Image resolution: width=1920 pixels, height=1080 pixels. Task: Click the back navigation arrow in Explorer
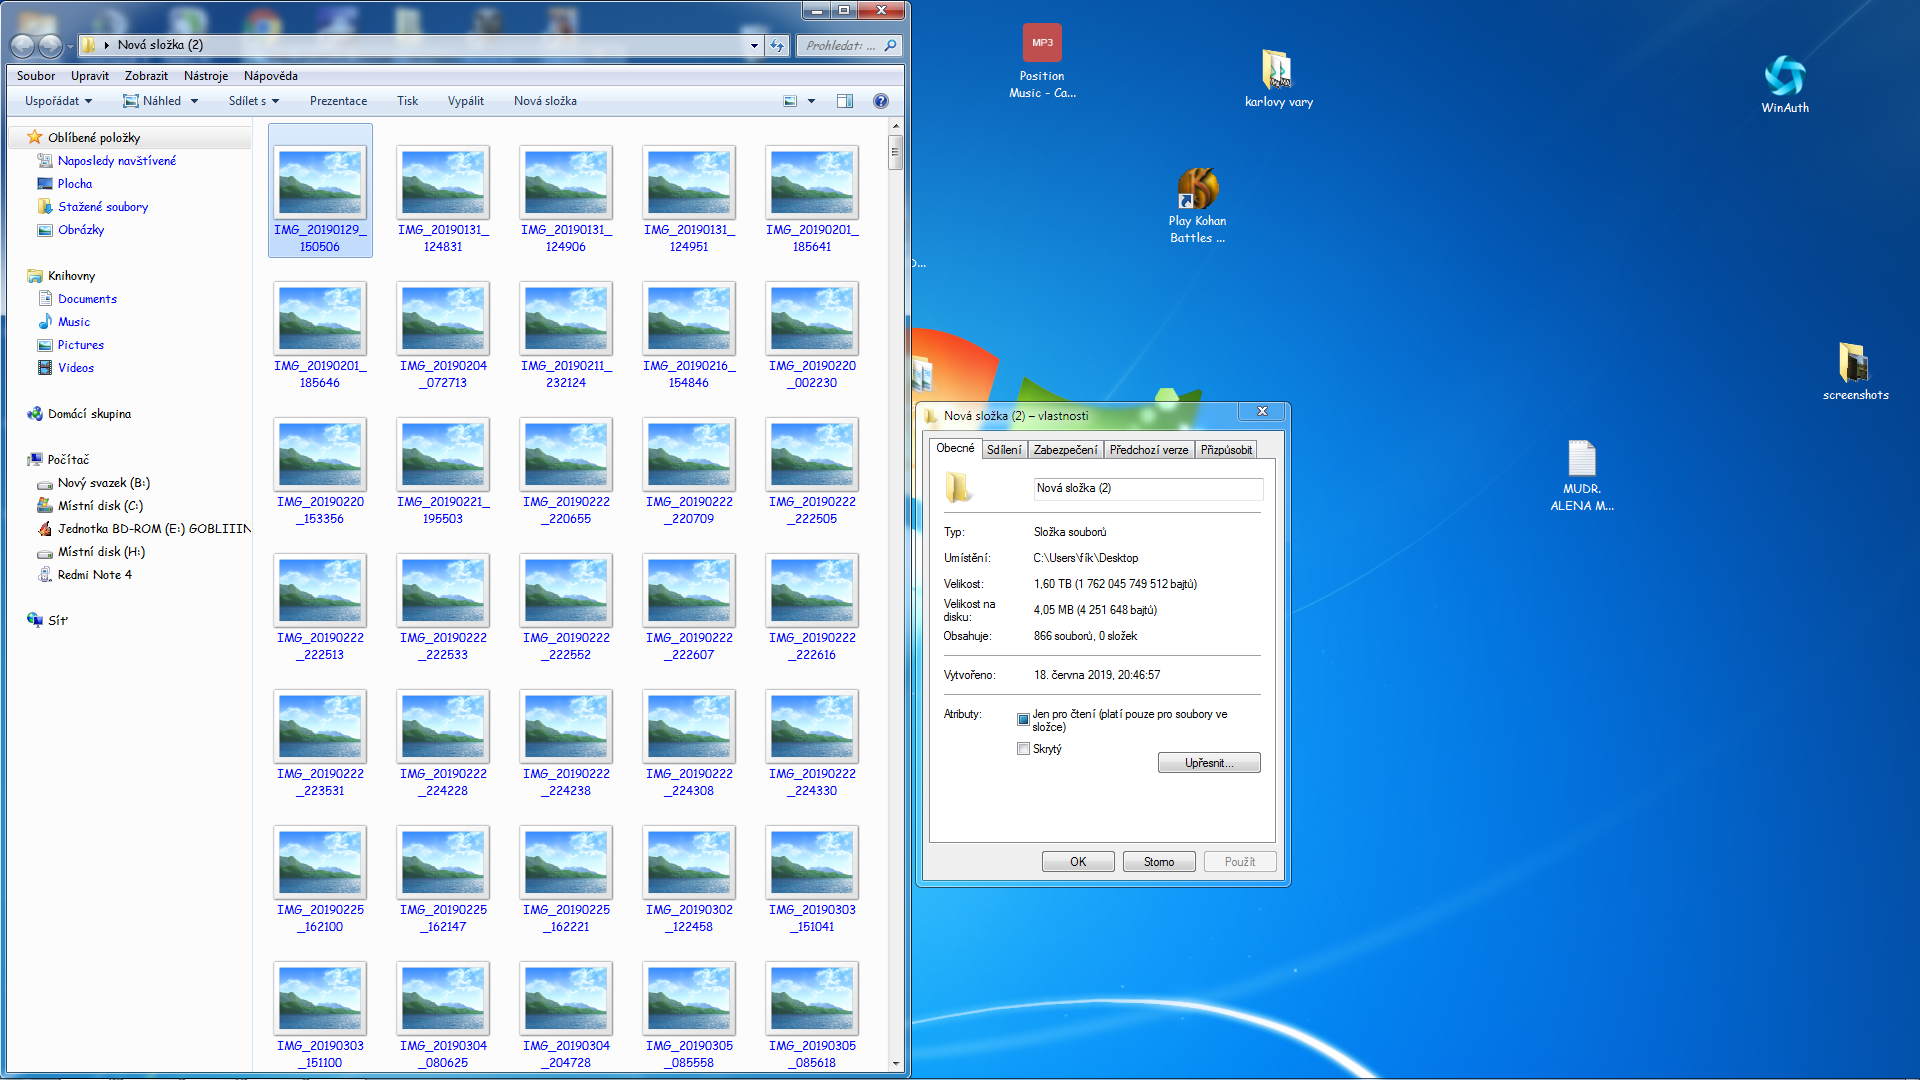click(x=23, y=45)
